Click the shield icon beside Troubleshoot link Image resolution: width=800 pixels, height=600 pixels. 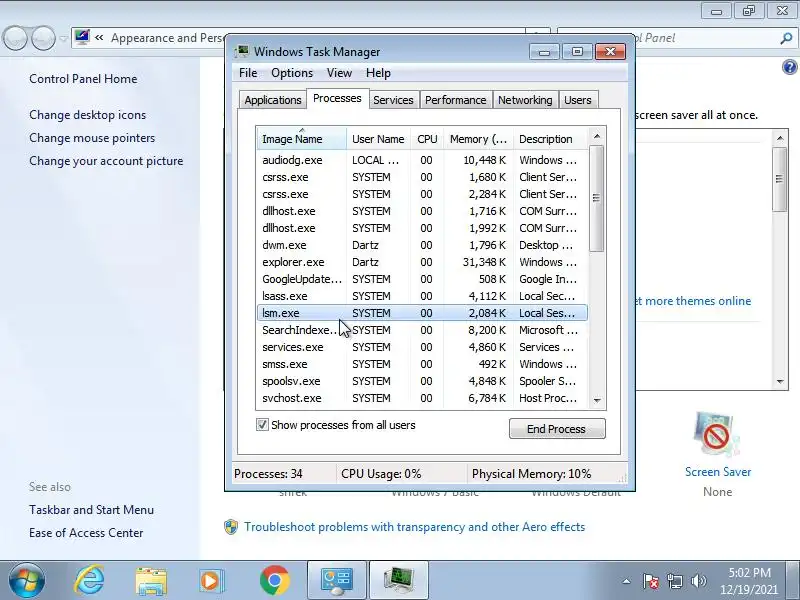[x=231, y=527]
